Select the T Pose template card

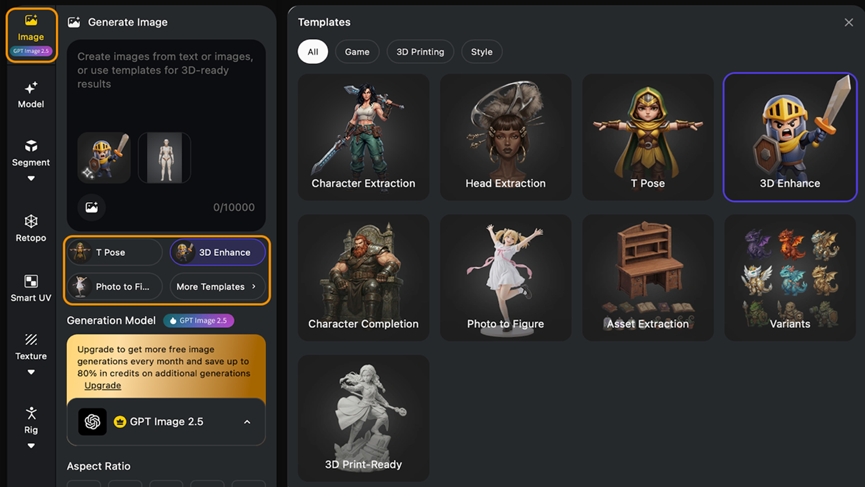click(648, 137)
